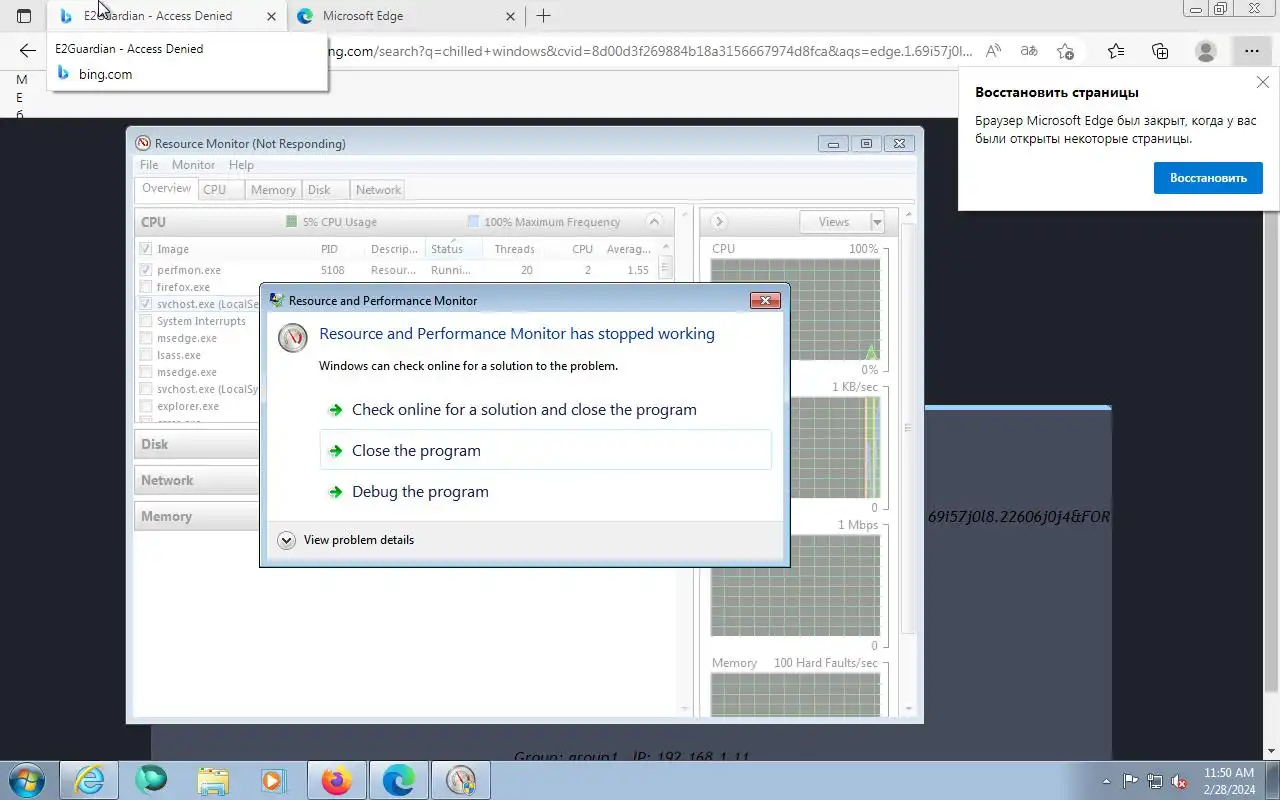
Task: Open the green globe browser taskbar icon
Action: pyautogui.click(x=151, y=780)
